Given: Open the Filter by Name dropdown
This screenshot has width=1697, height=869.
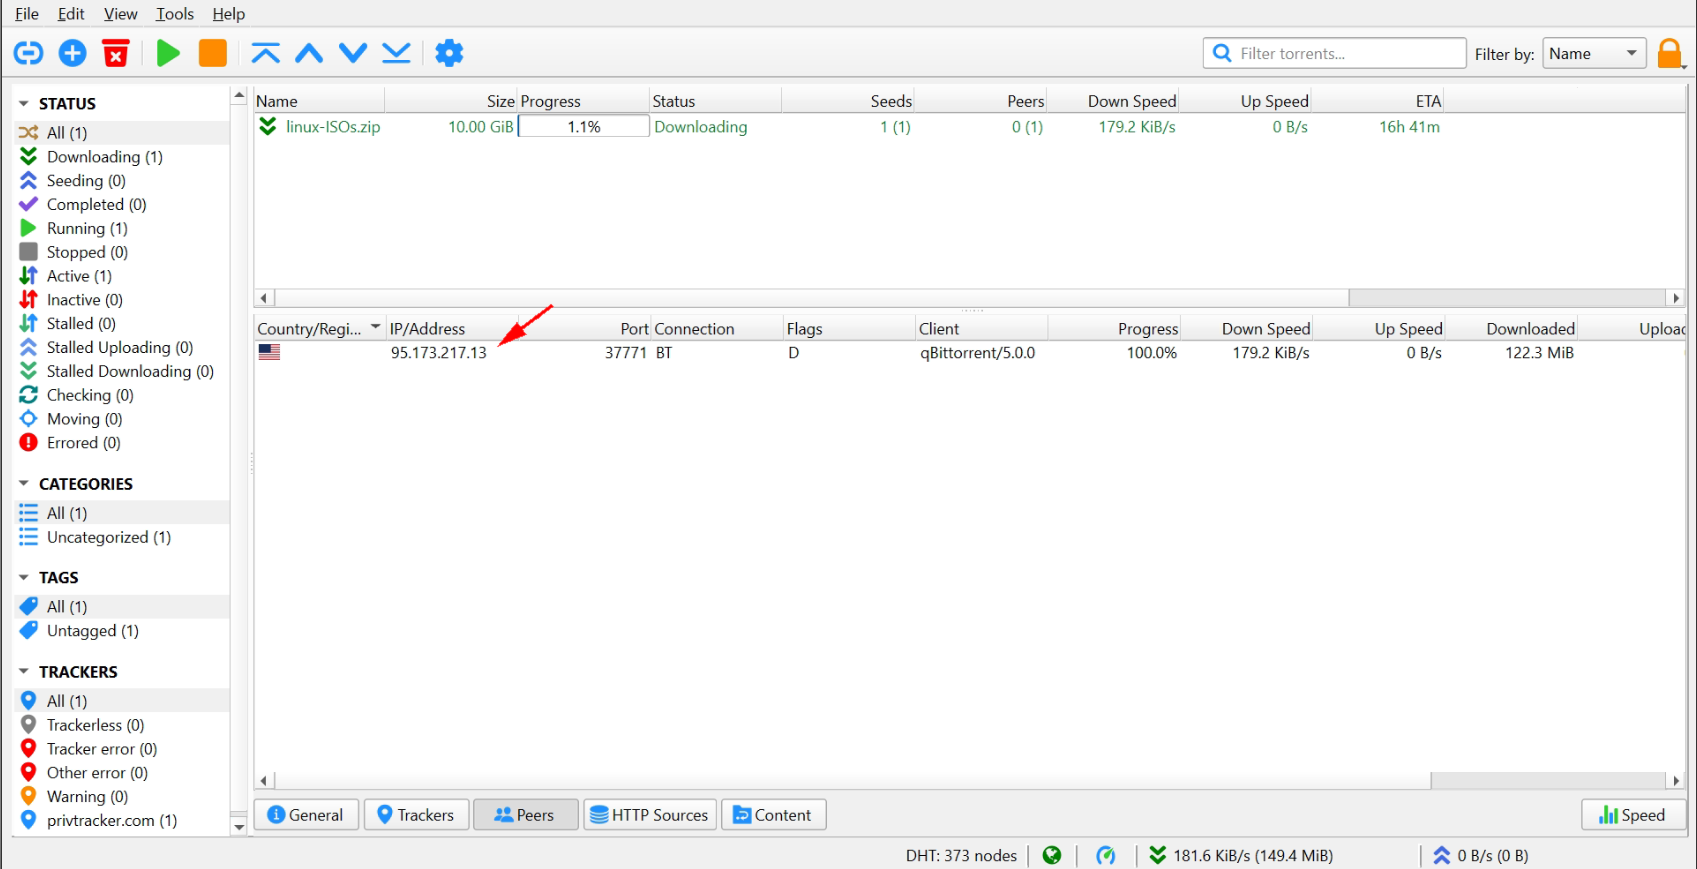Looking at the screenshot, I should point(1594,54).
